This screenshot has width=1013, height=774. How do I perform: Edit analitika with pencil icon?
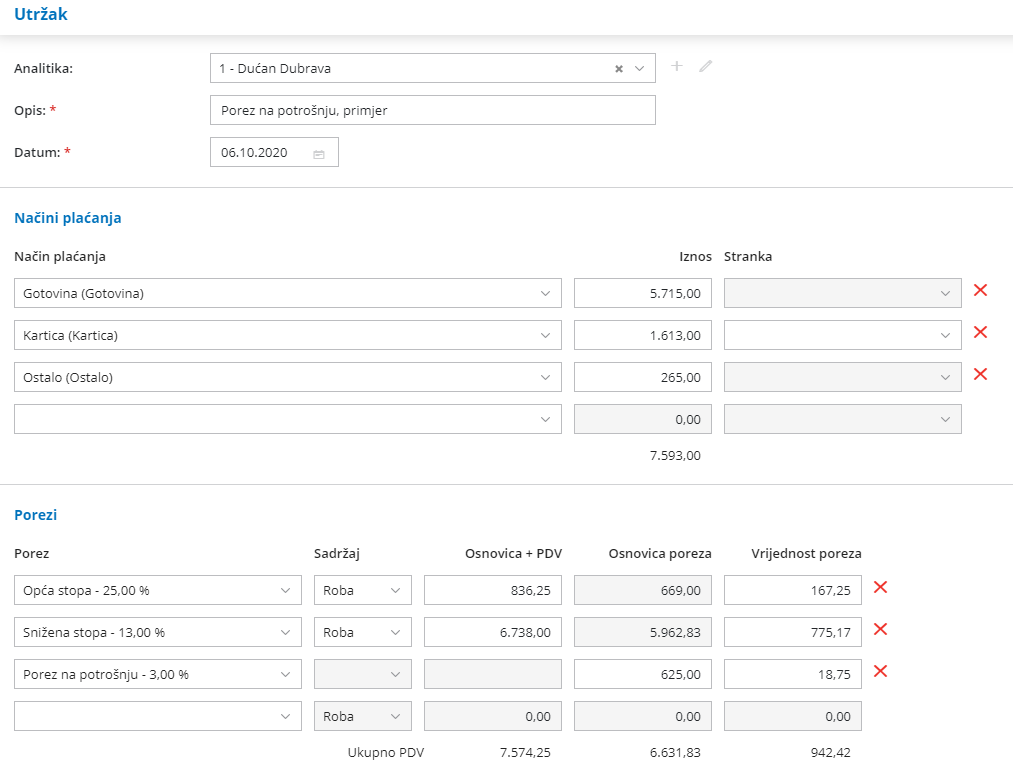[x=705, y=66]
